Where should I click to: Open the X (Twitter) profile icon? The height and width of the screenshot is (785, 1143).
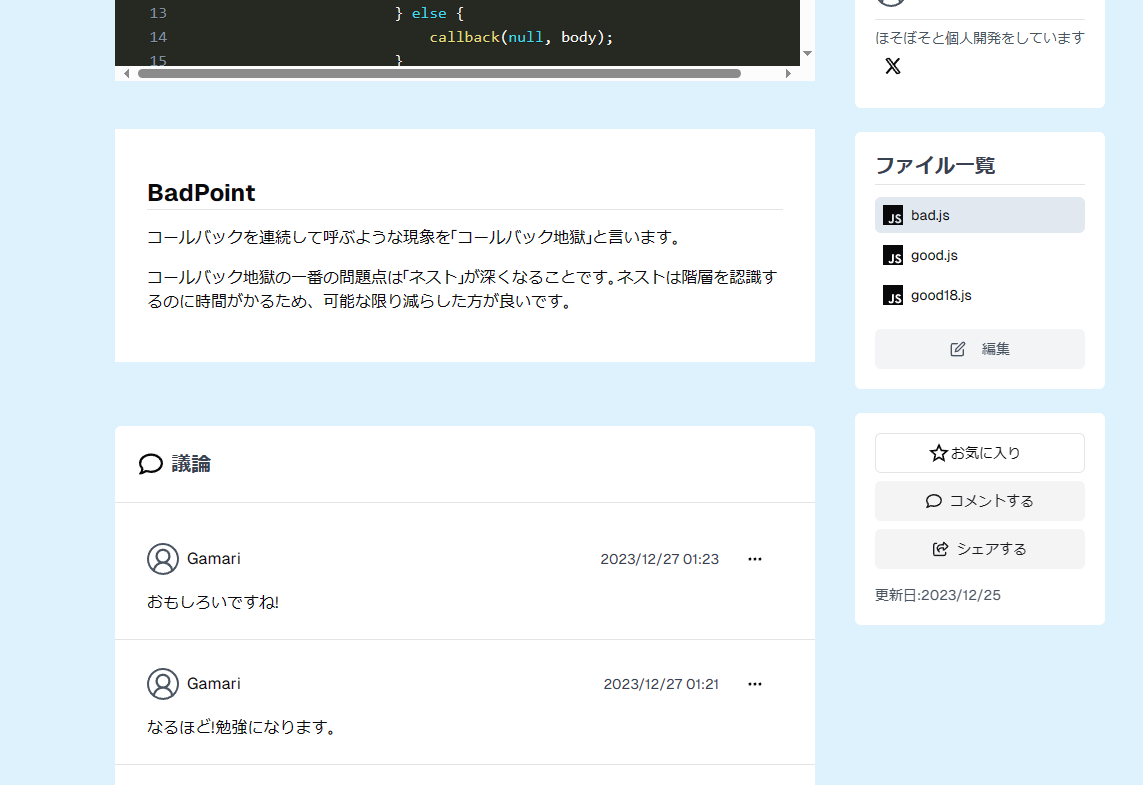coord(892,66)
